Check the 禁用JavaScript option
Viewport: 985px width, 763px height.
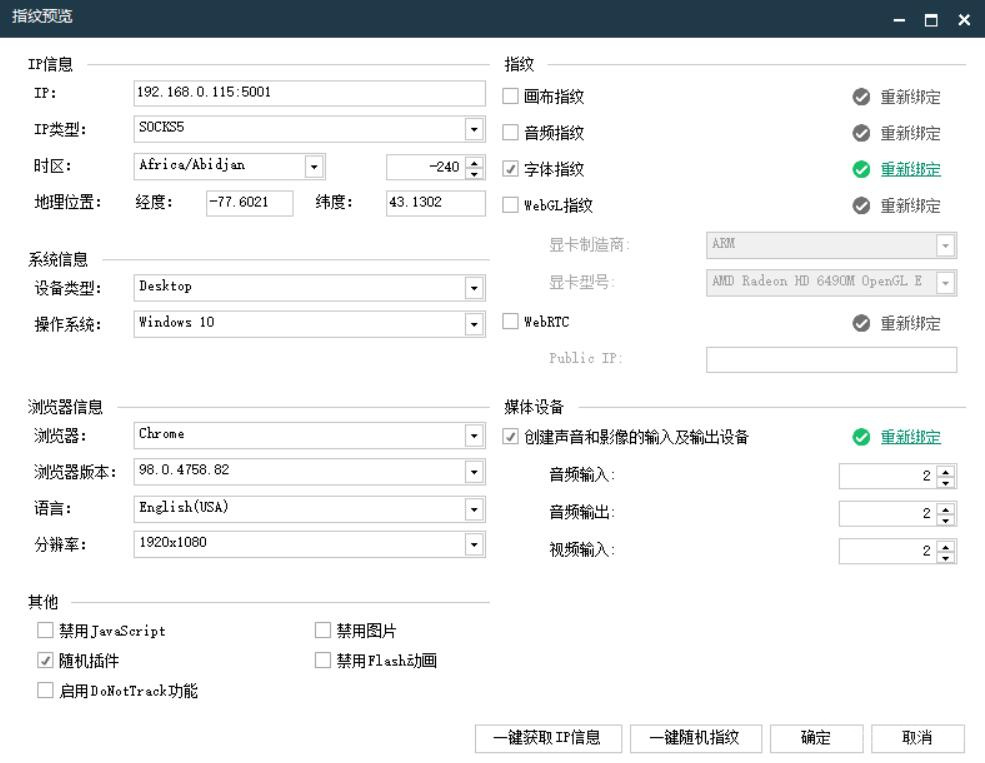pyautogui.click(x=45, y=630)
